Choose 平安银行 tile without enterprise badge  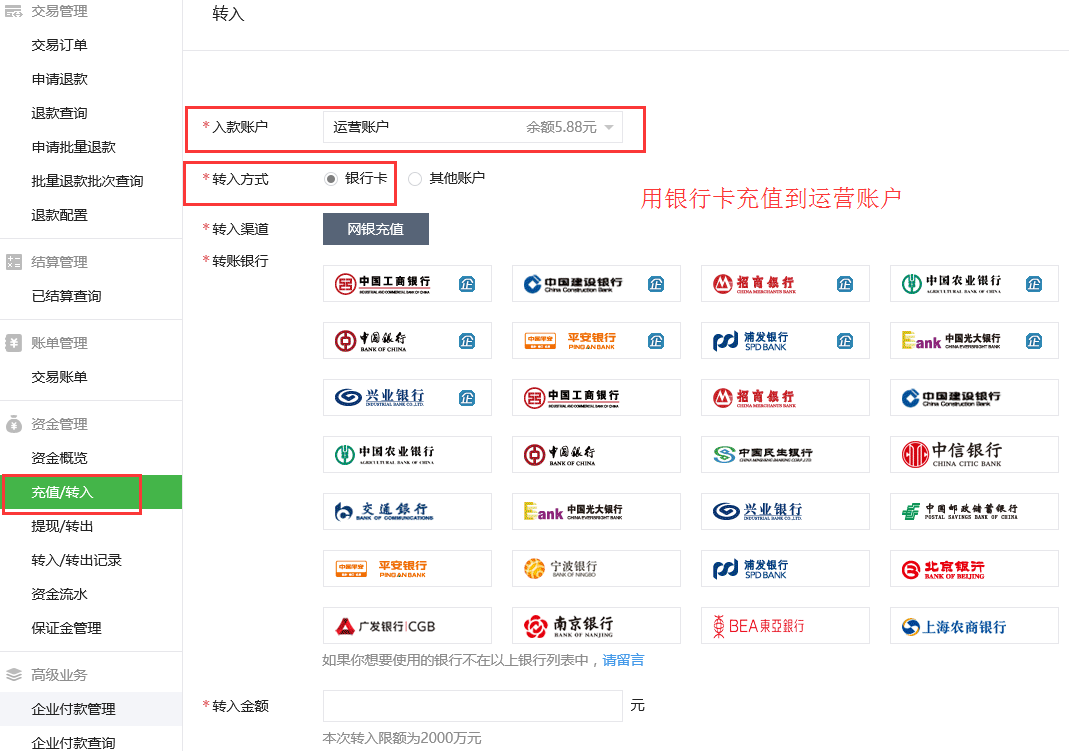tap(407, 568)
